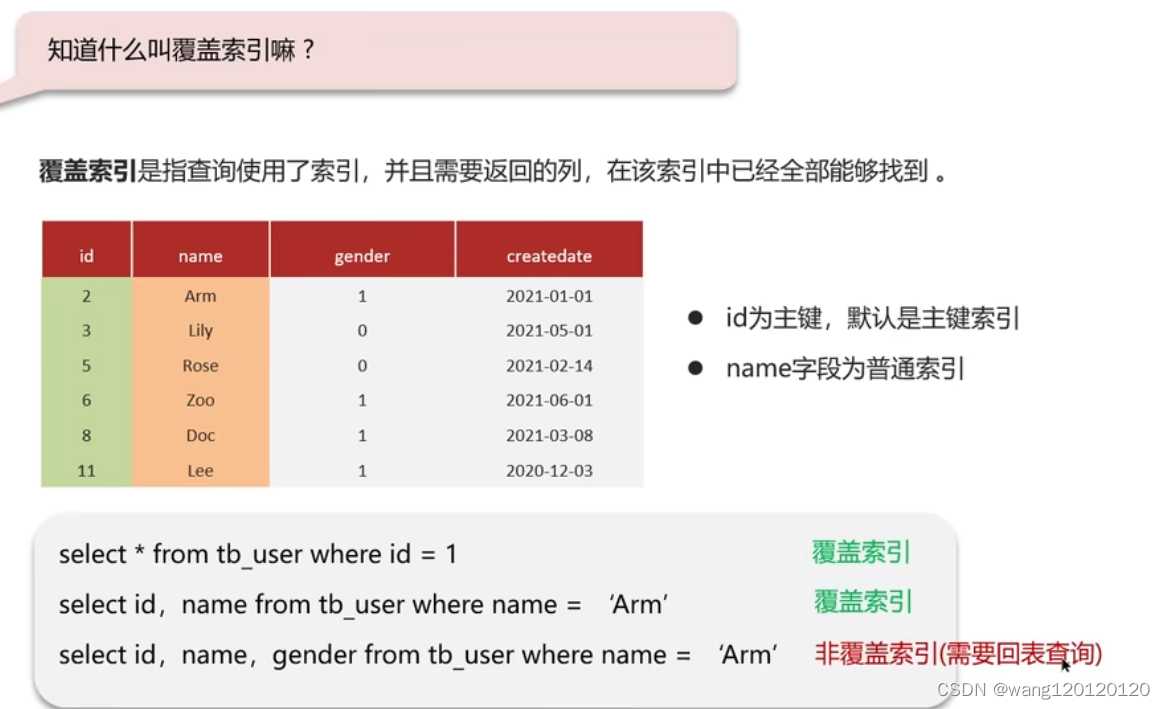Screen dimensions: 1165x709
Task: Click the name cell 'Rose'
Action: click(201, 366)
